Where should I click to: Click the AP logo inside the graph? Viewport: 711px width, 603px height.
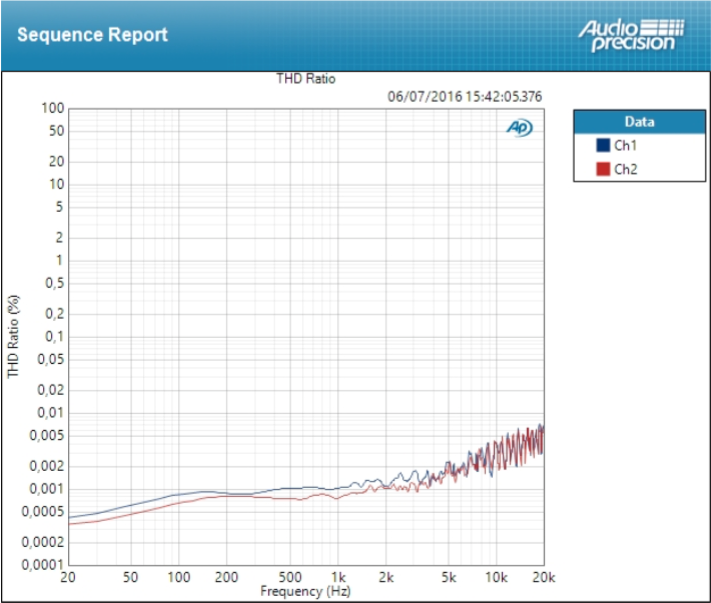point(519,127)
